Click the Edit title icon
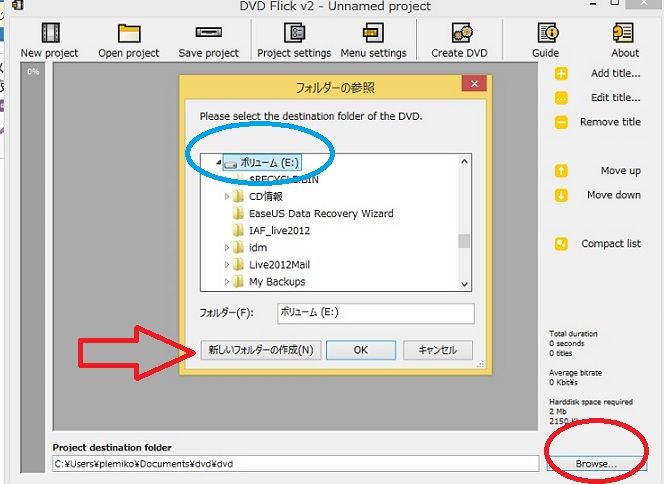This screenshot has width=664, height=484. [561, 98]
